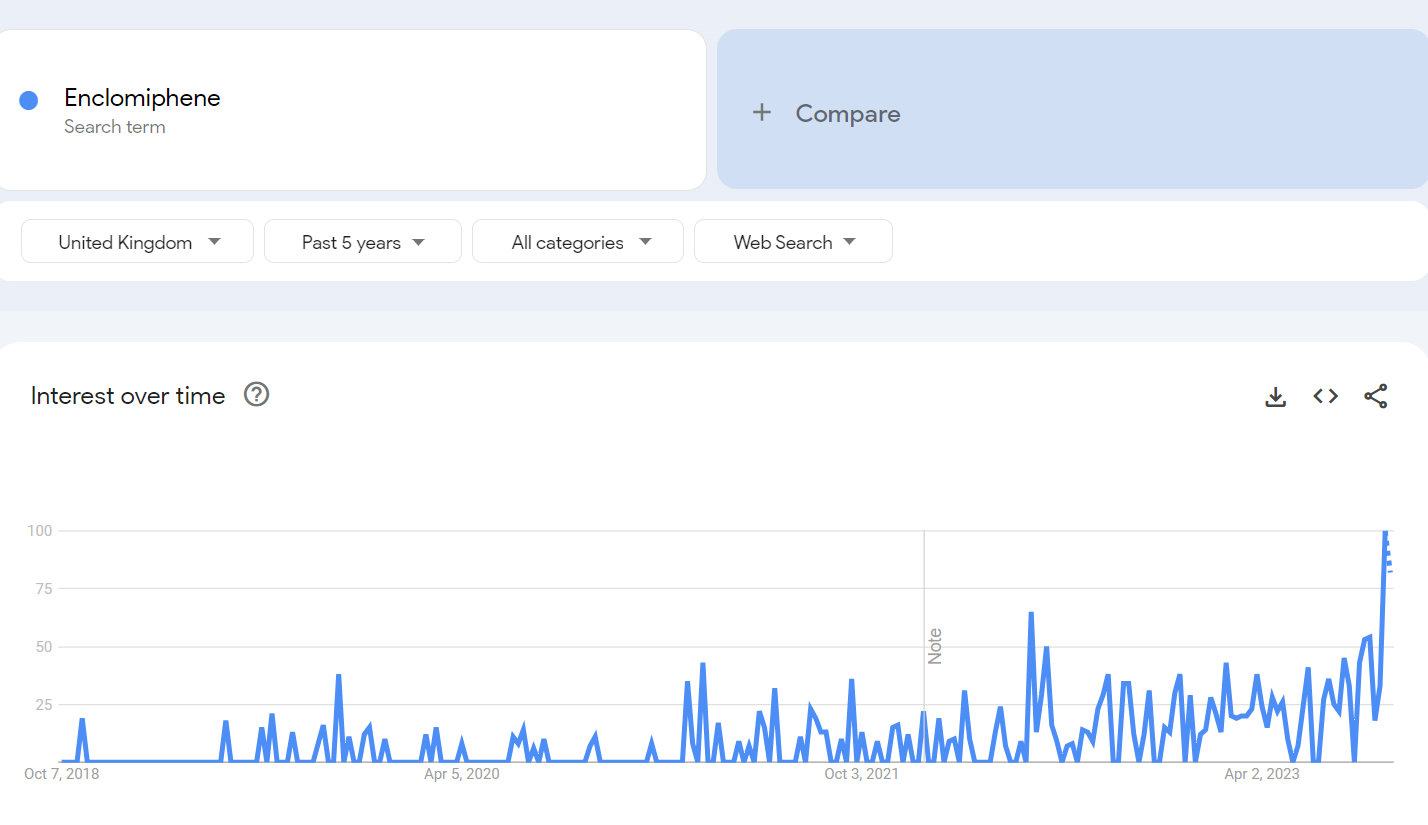Click the Oct 3, 2021 axis label
The image size is (1428, 825).
pos(861,774)
